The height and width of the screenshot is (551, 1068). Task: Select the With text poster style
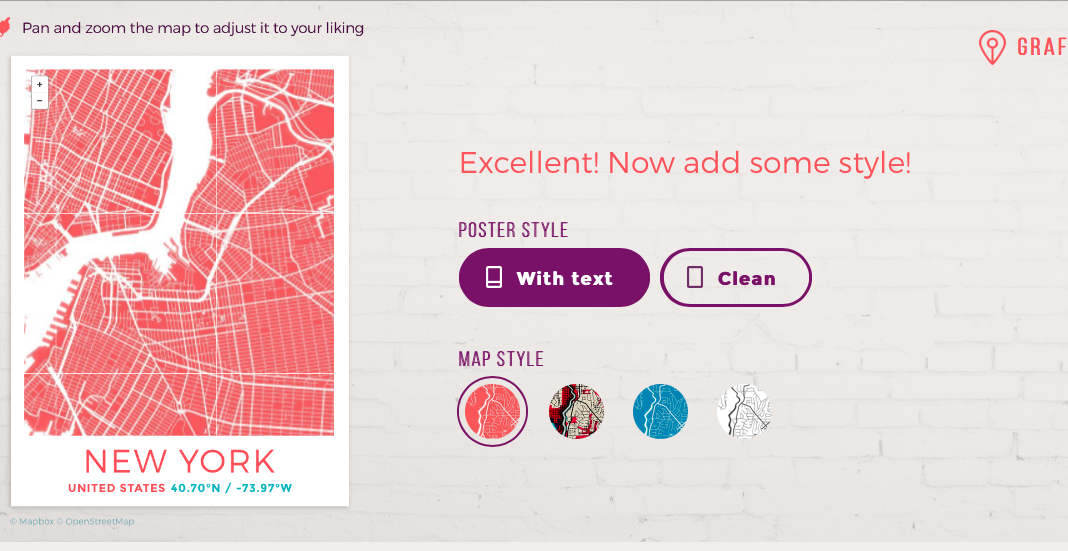point(554,278)
